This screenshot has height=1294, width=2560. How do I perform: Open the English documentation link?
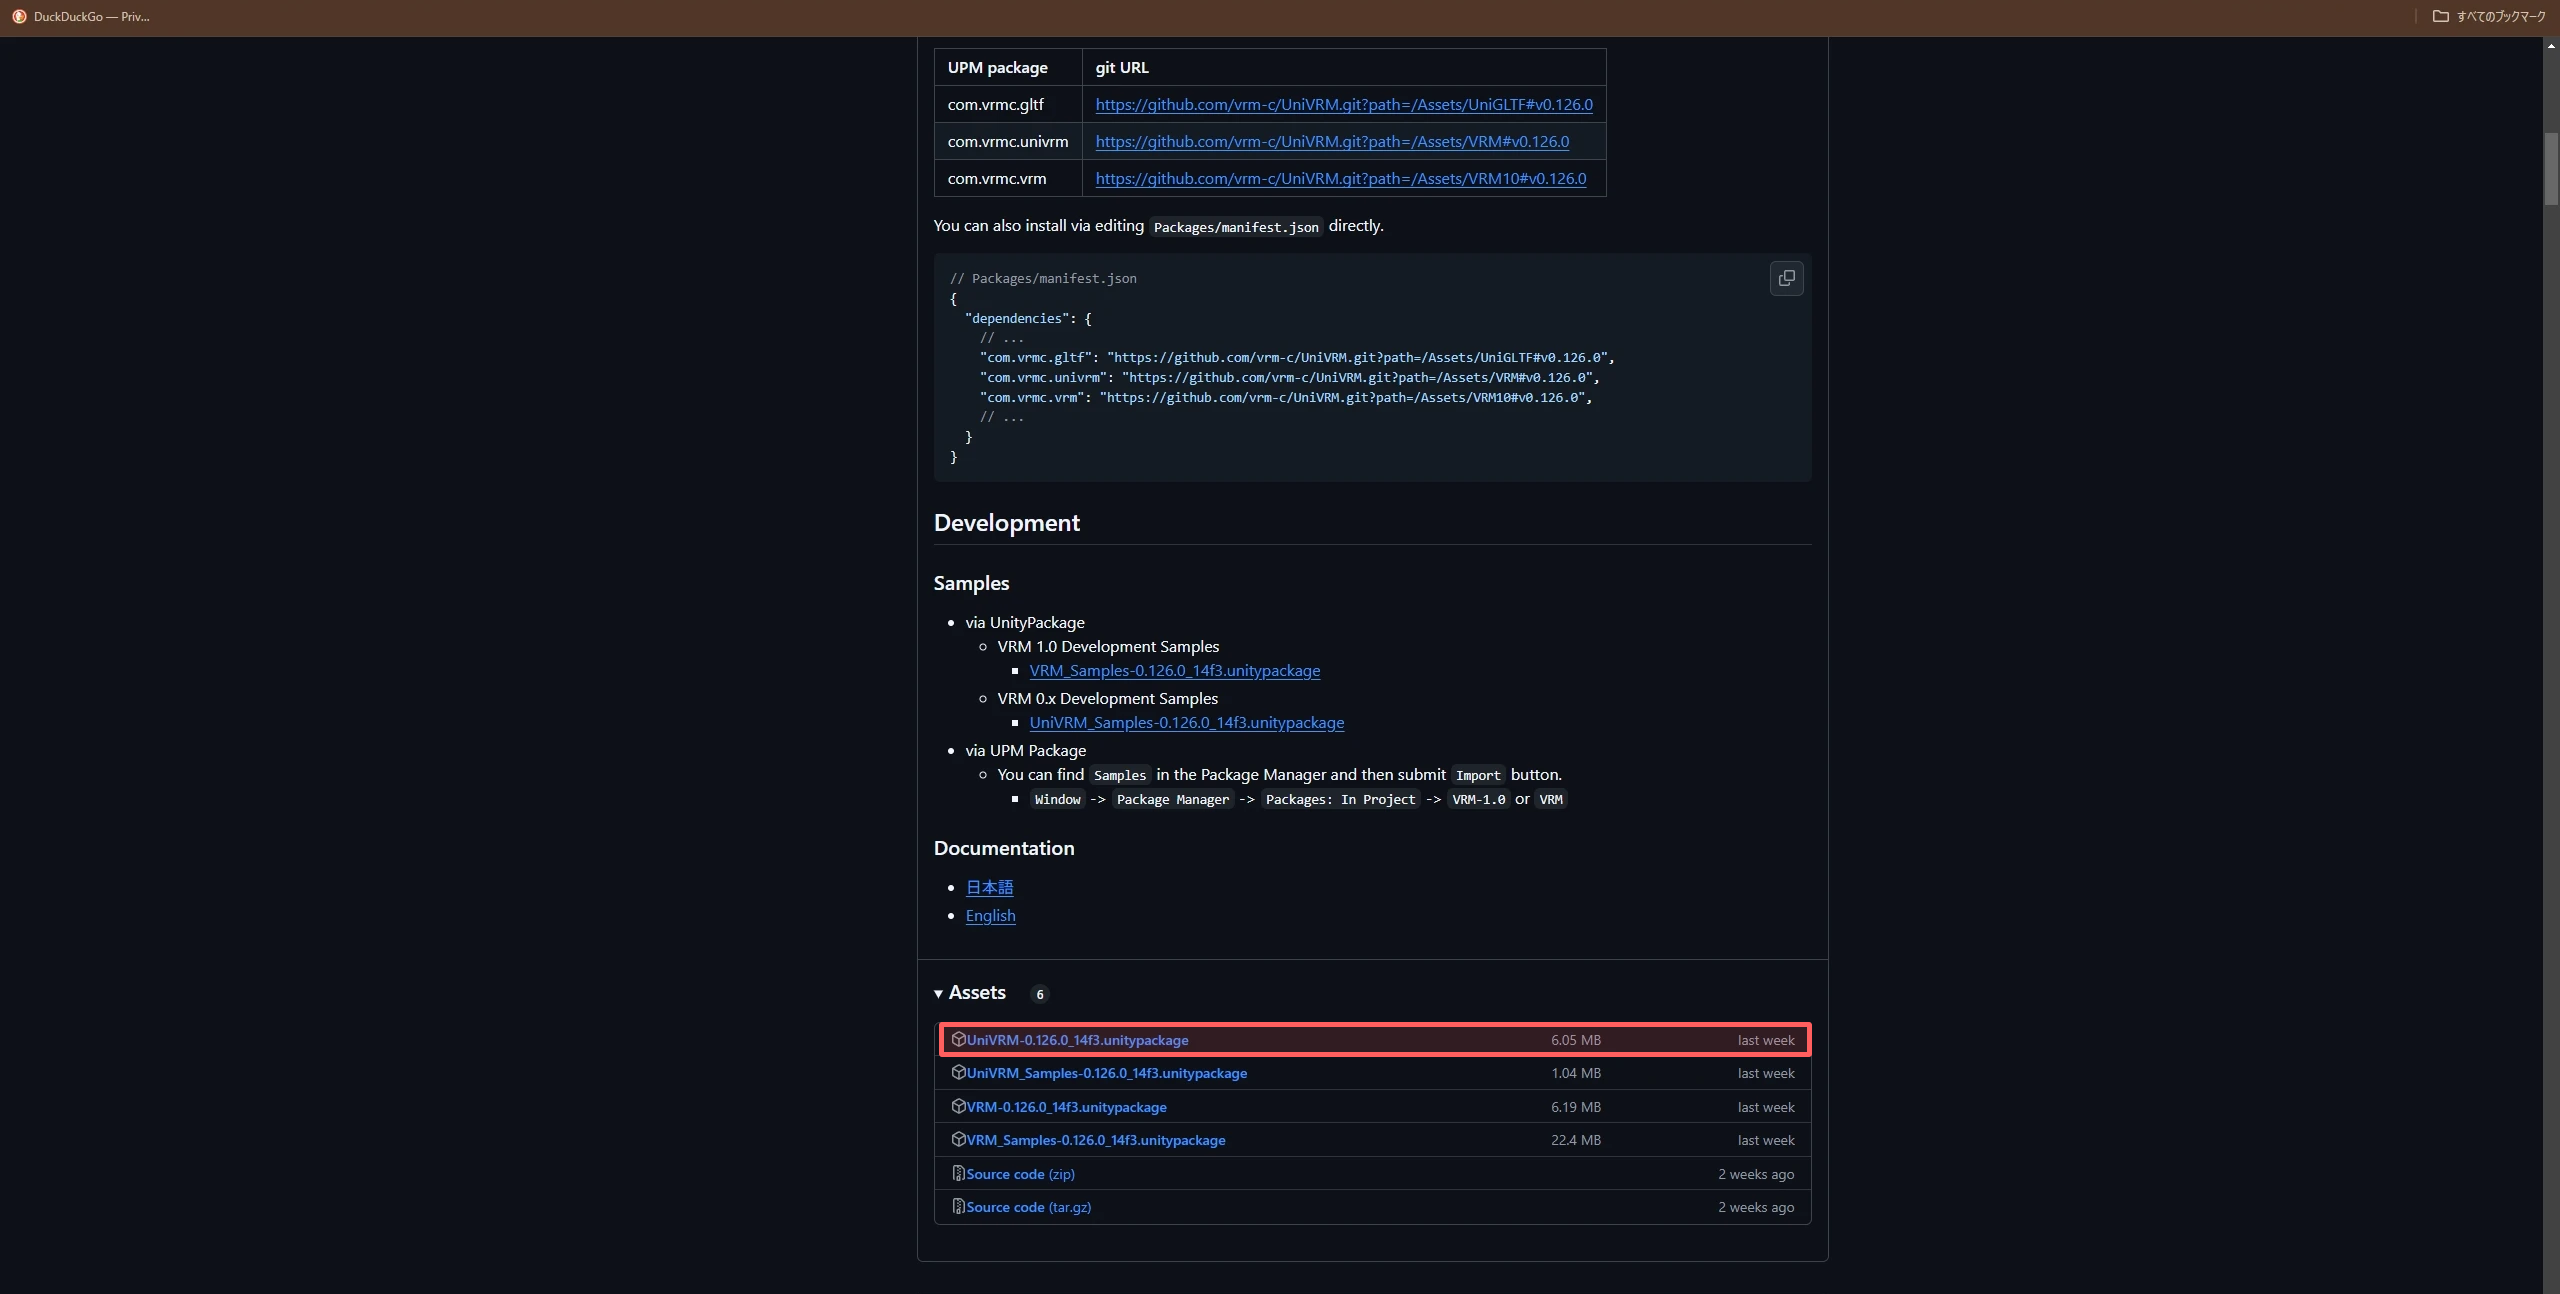(990, 916)
